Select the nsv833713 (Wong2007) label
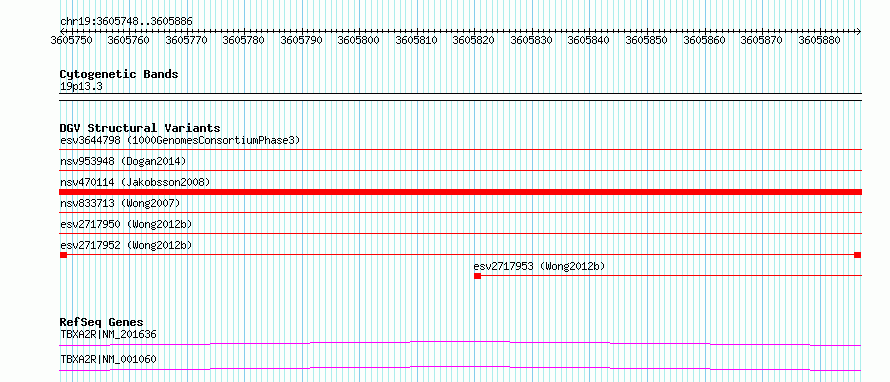This screenshot has width=890, height=382. pyautogui.click(x=120, y=203)
